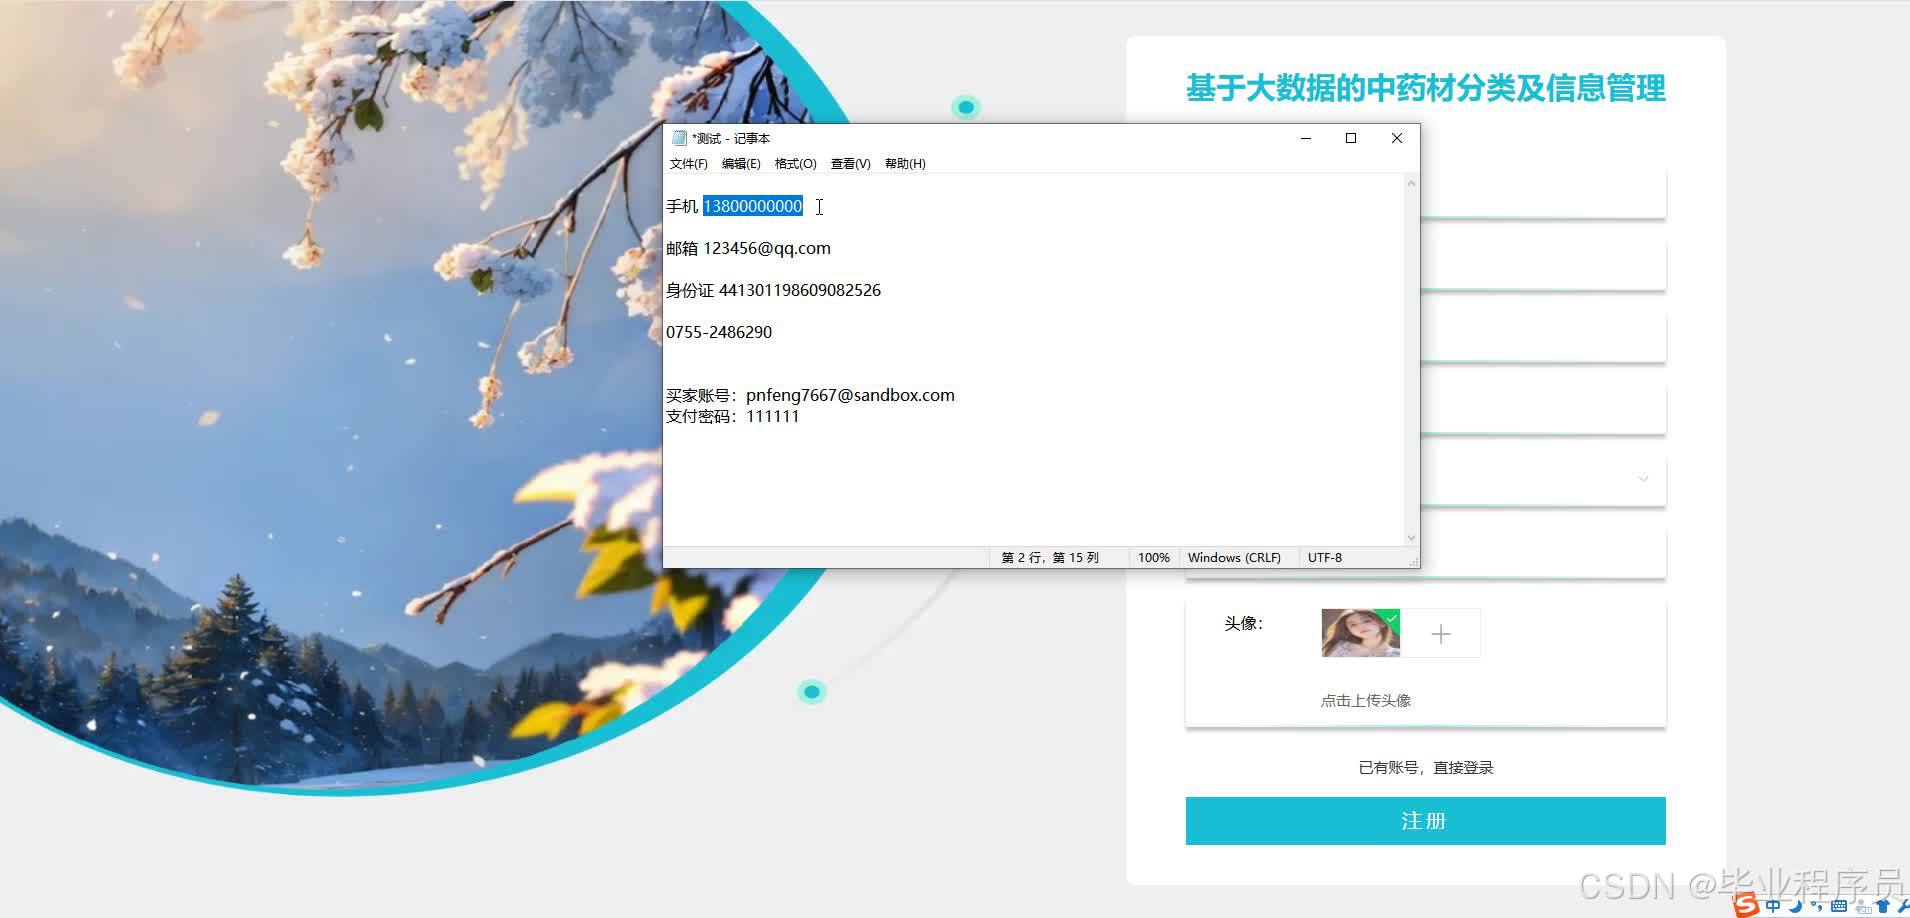This screenshot has width=1910, height=918.
Task: Maximize the Notepad window
Action: pos(1351,138)
